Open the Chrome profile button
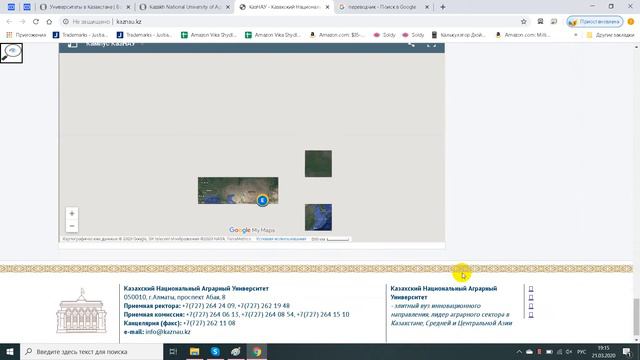640x360 pixels. tap(595, 22)
